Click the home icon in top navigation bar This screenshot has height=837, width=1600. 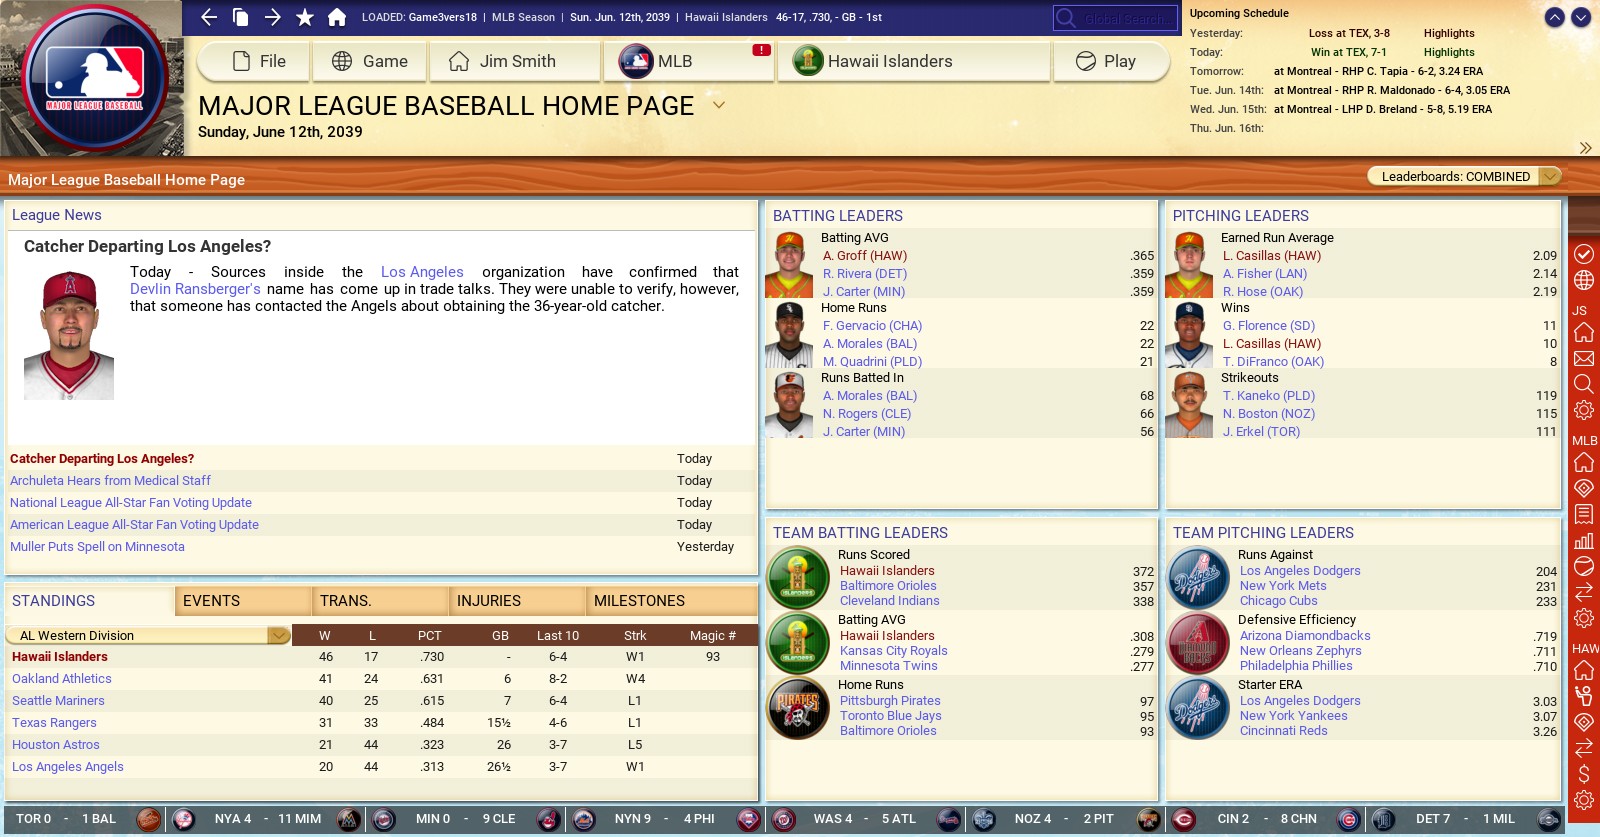click(337, 17)
